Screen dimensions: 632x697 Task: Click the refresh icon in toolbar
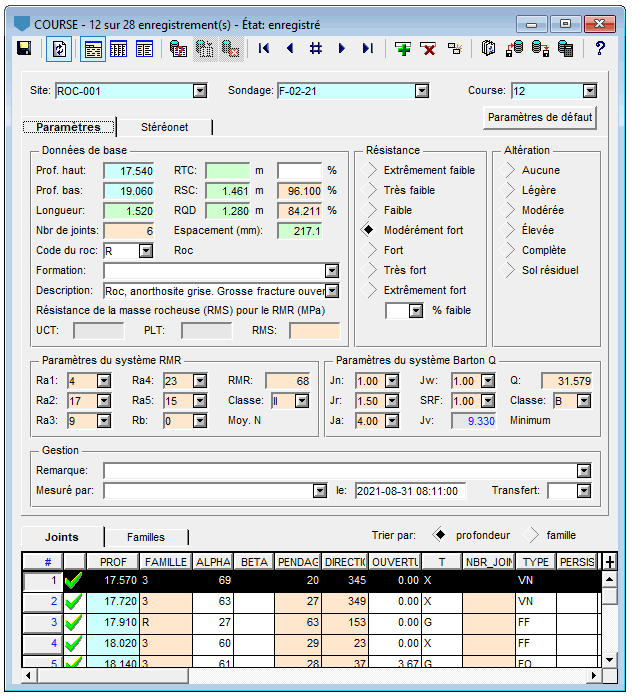(x=60, y=48)
